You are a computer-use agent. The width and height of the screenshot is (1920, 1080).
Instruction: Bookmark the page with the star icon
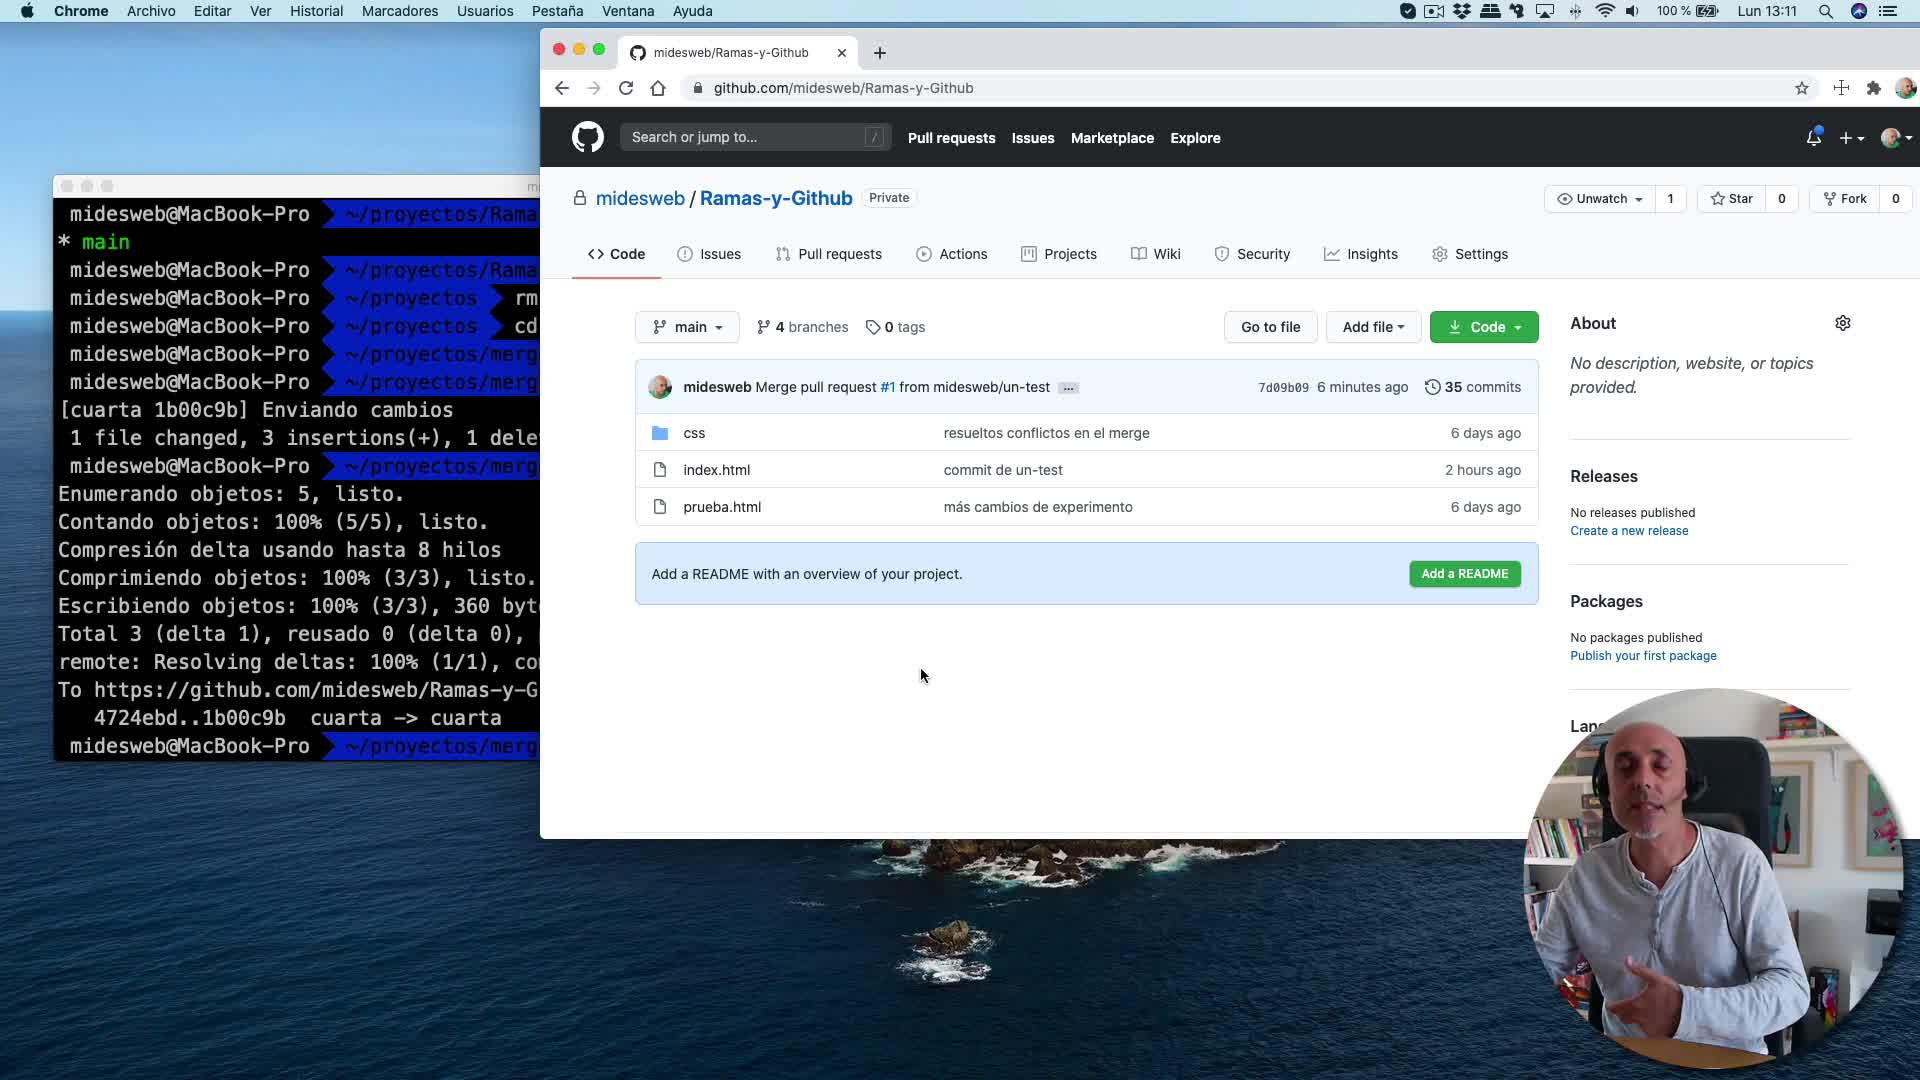click(1802, 88)
